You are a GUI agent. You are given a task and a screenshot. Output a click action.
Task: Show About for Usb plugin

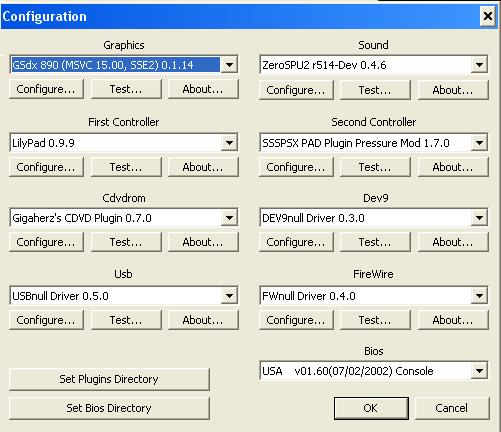click(x=203, y=320)
